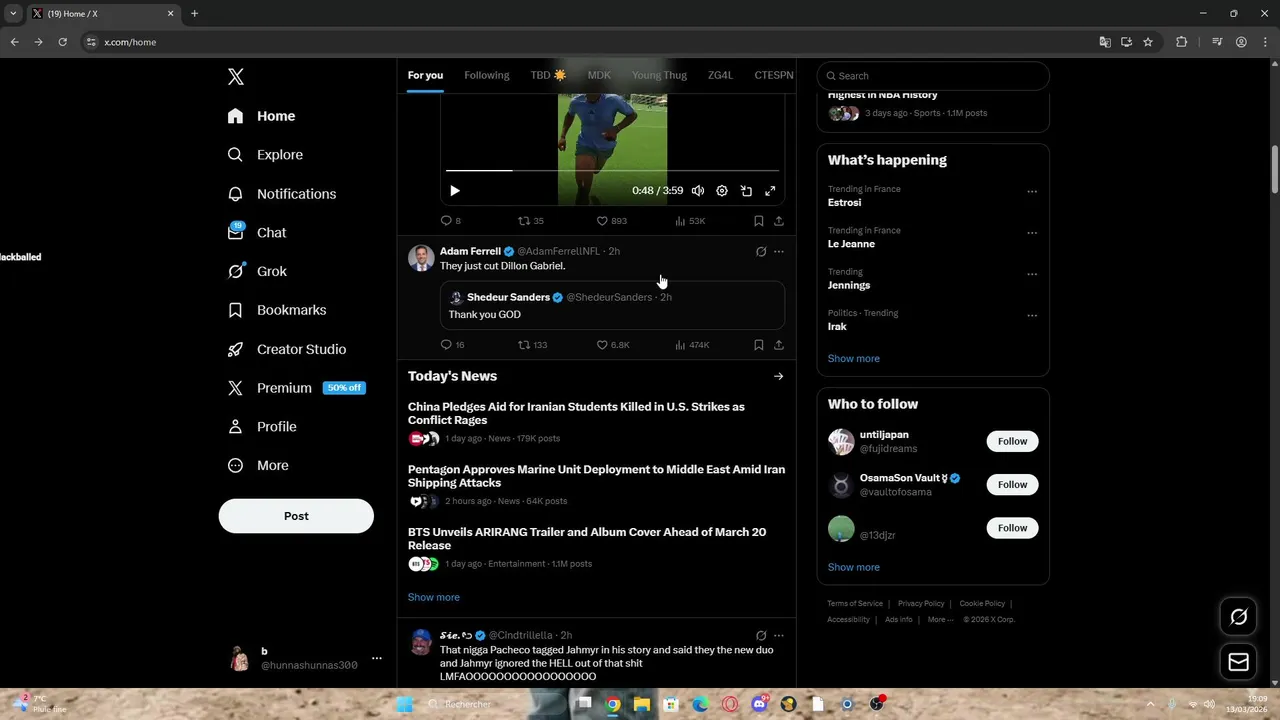Repost the video post with 35 reposts
Image resolution: width=1280 pixels, height=720 pixels.
531,221
